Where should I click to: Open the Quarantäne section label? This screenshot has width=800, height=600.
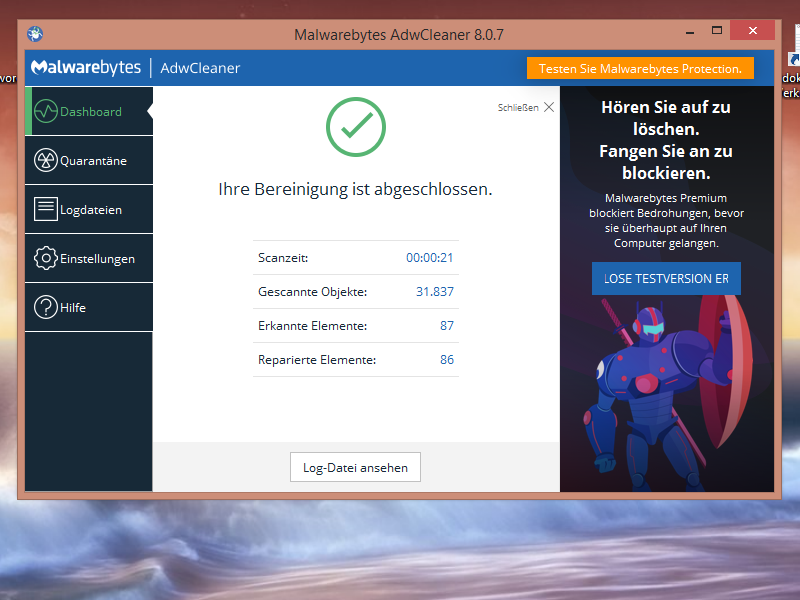[93, 161]
